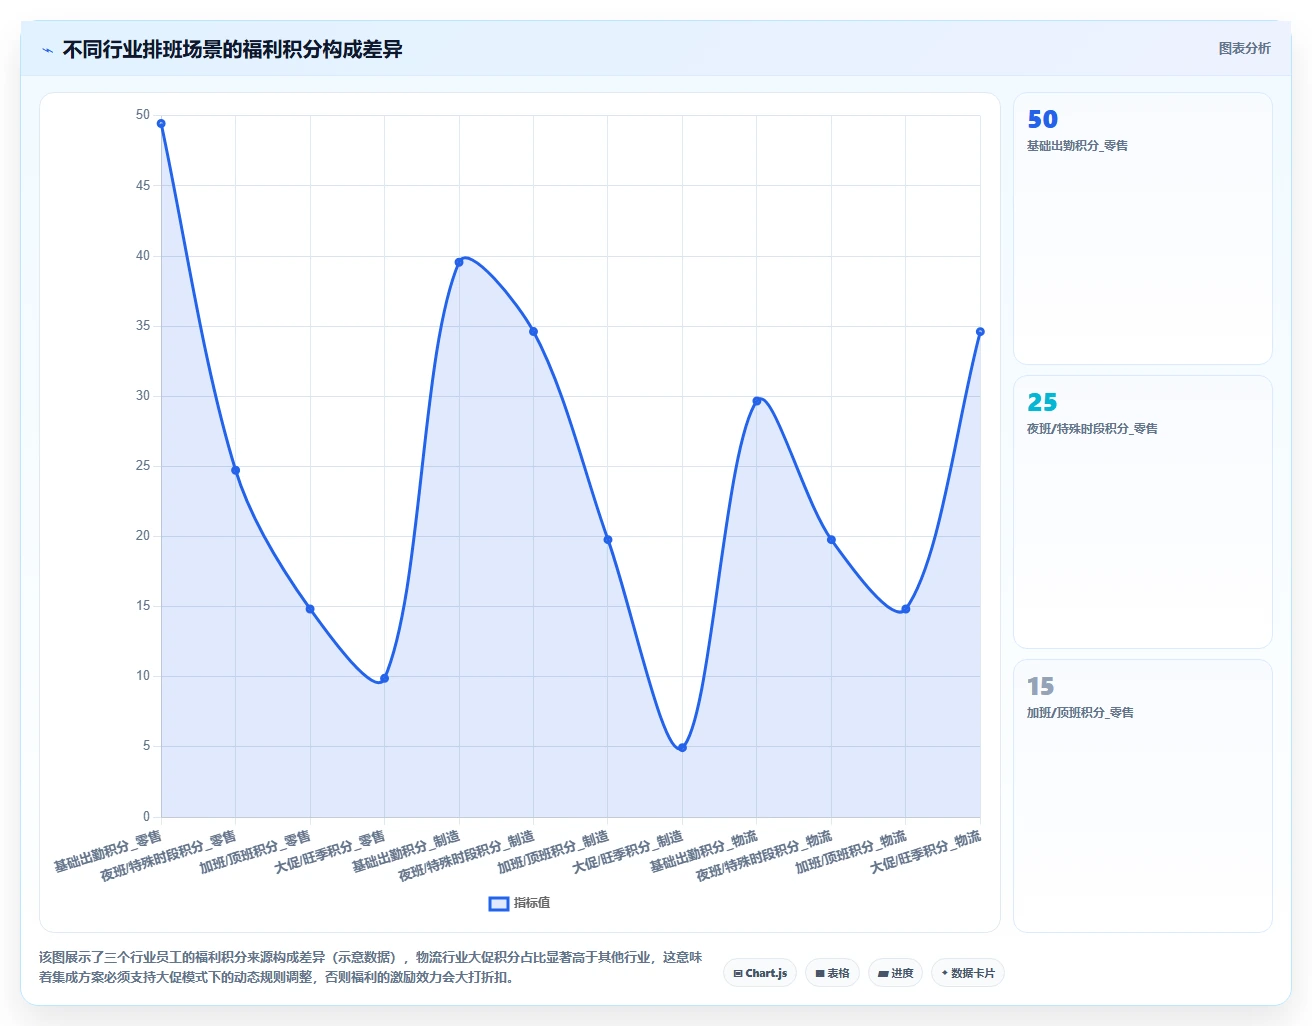This screenshot has height=1026, width=1312.
Task: Click the 图表分析 label in header
Action: pyautogui.click(x=1244, y=48)
